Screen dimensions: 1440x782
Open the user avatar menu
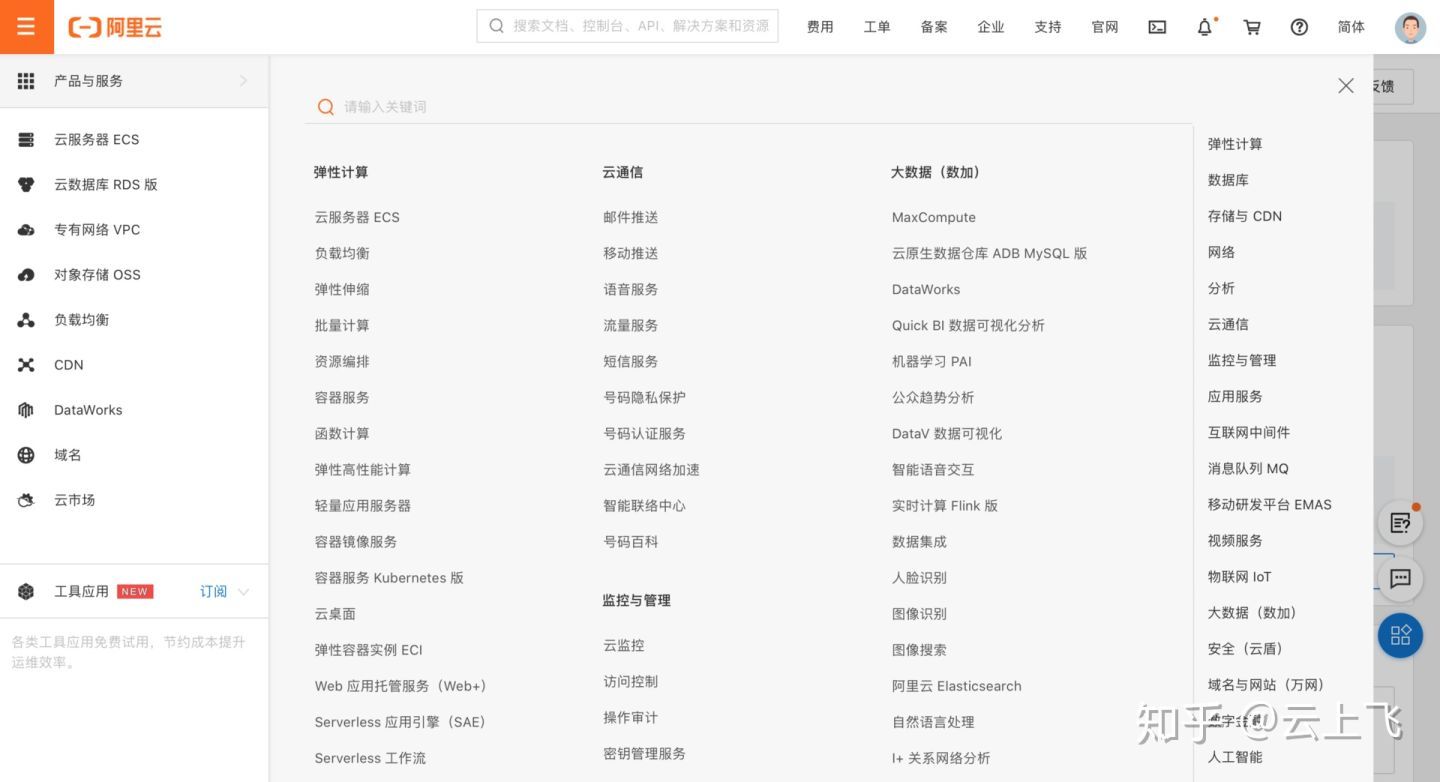coord(1410,27)
